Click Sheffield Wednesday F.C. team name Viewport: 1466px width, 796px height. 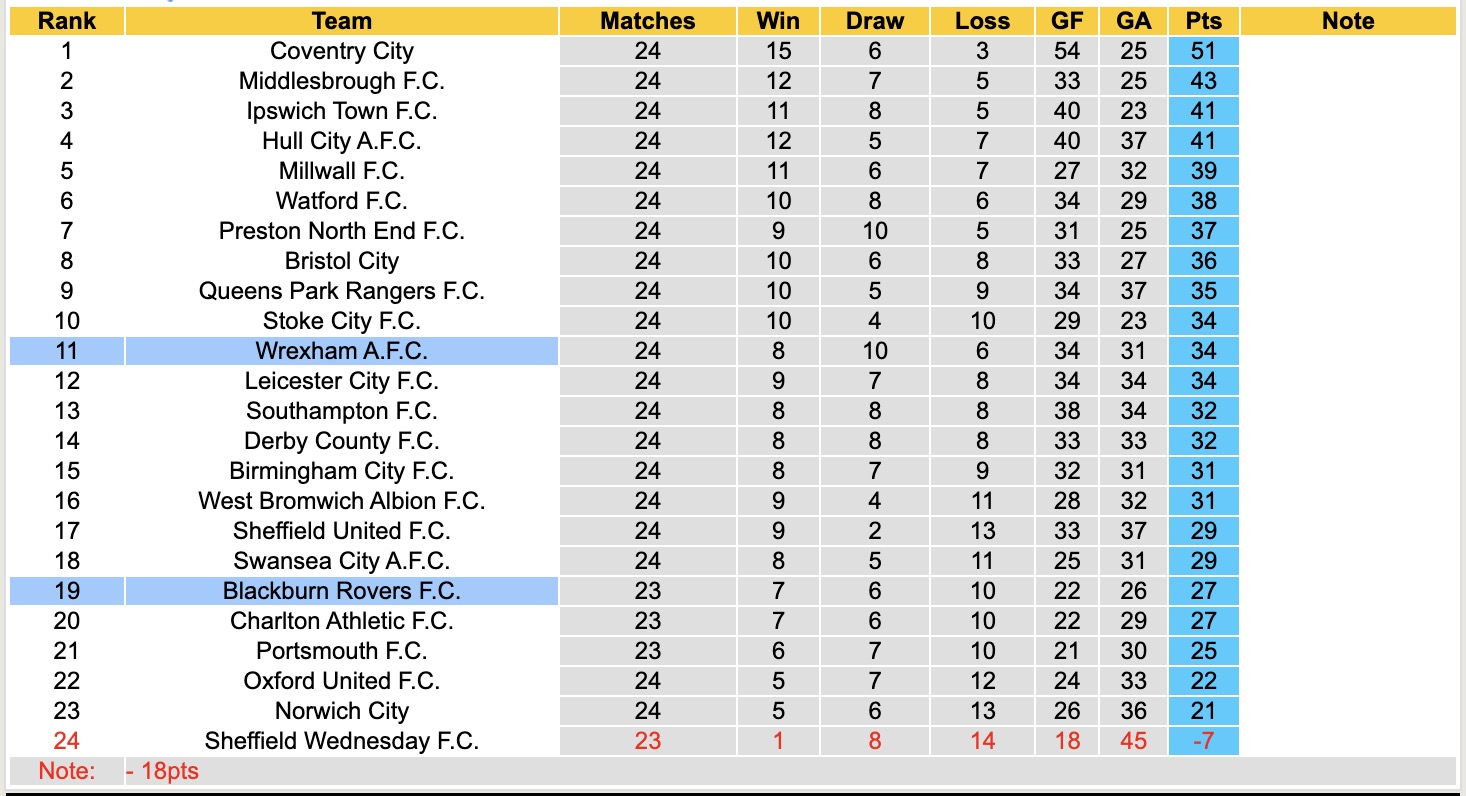(342, 741)
